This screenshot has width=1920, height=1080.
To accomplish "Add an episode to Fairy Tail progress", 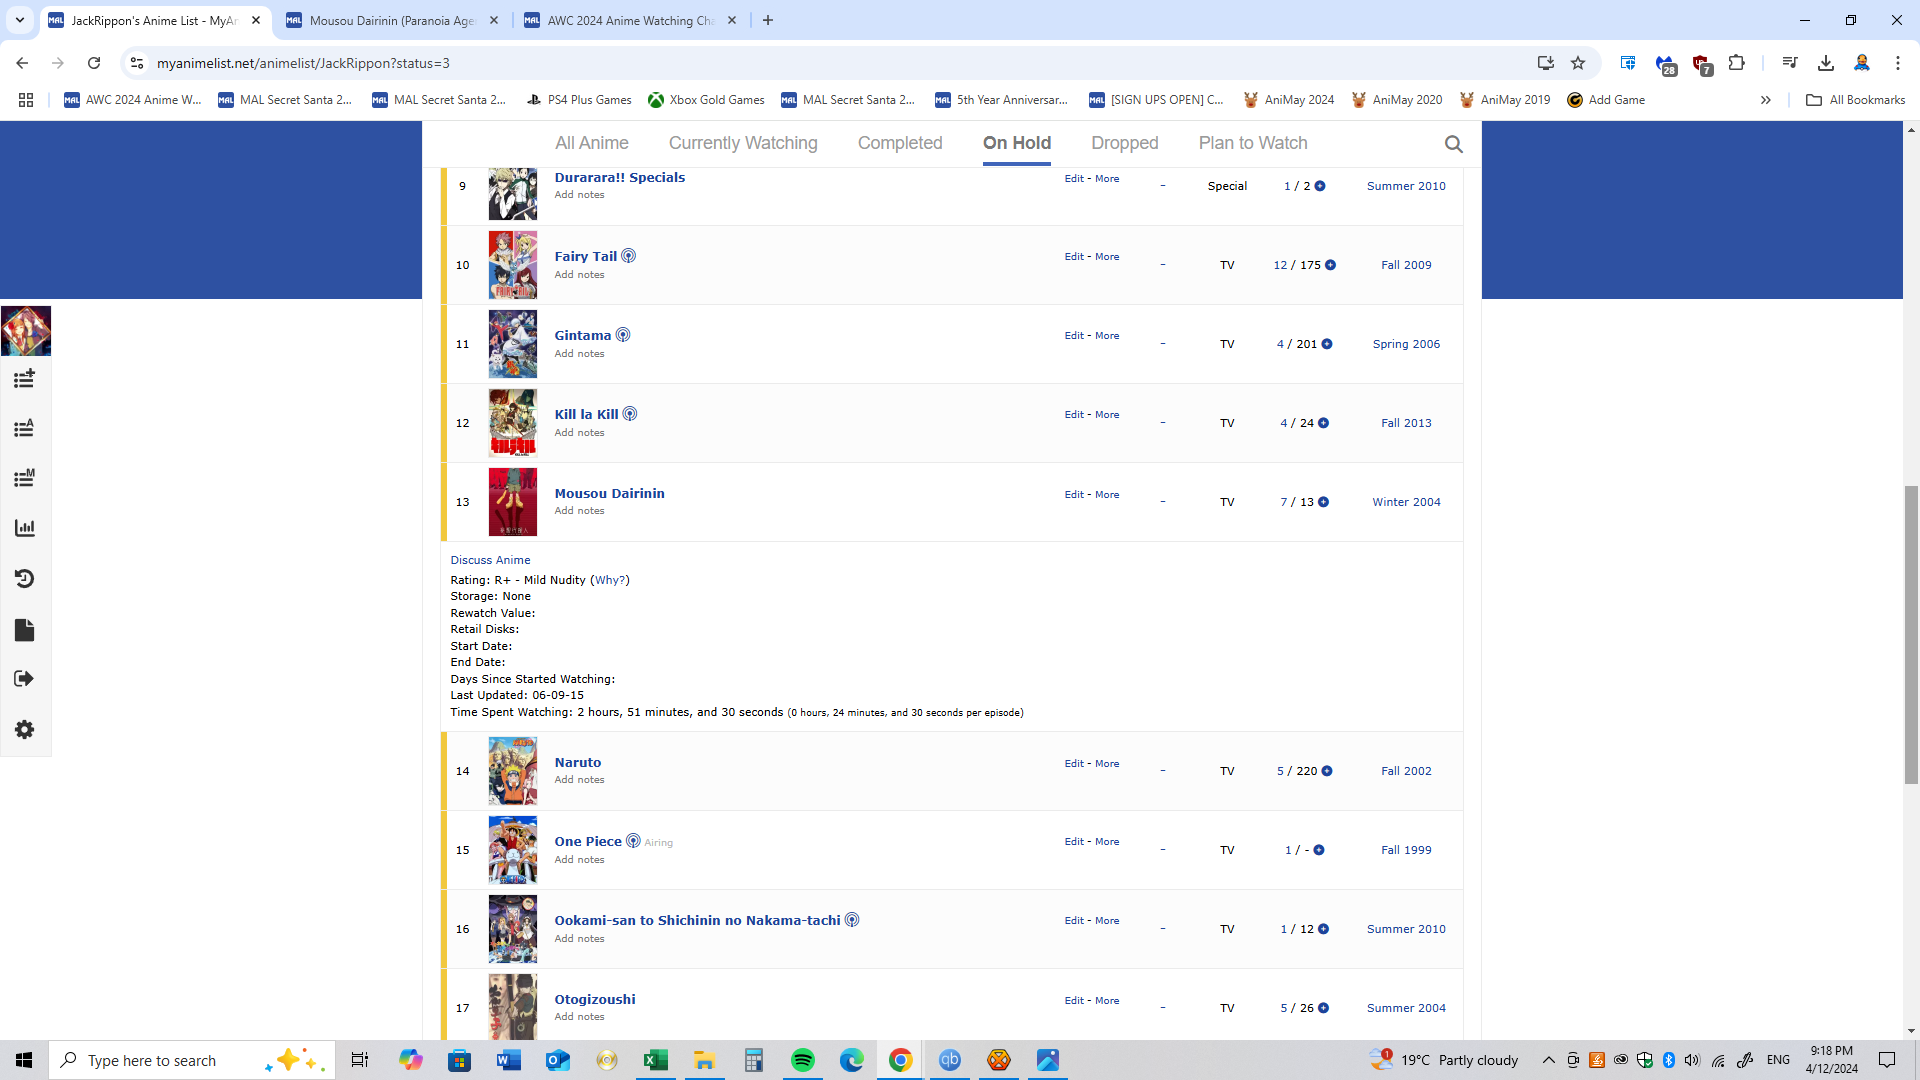I will click(x=1330, y=265).
